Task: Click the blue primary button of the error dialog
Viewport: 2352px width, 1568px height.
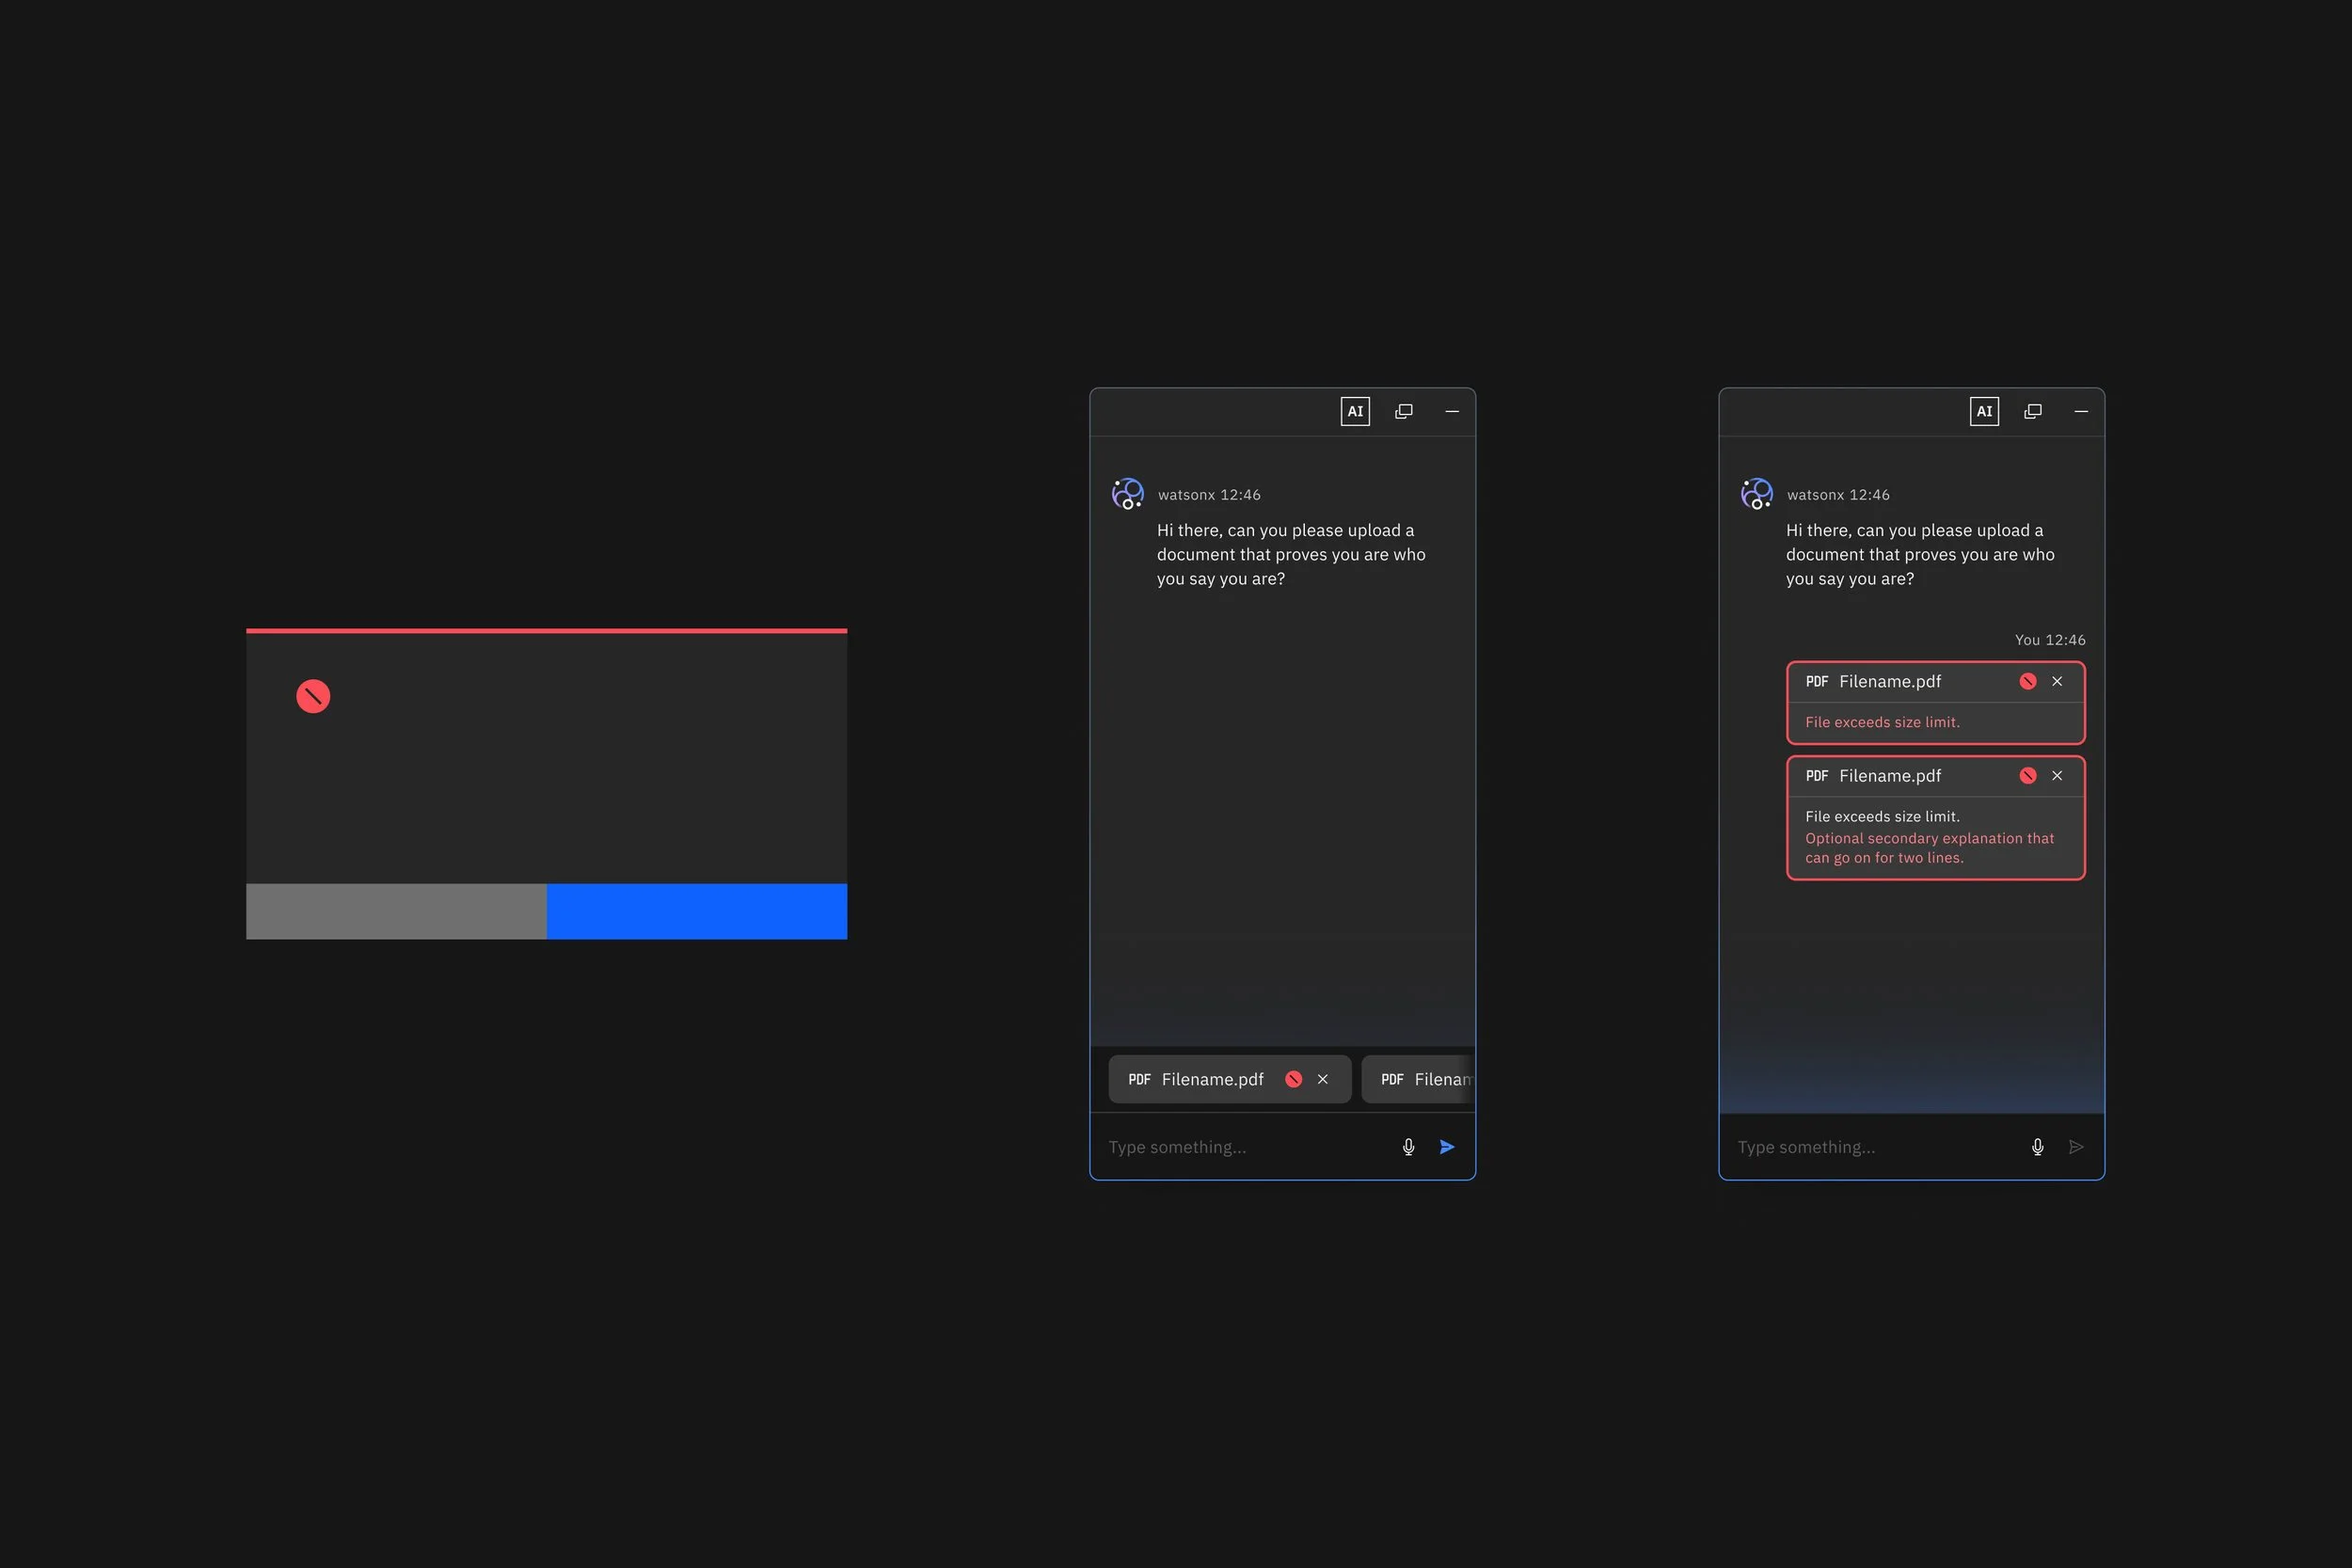Action: (697, 911)
